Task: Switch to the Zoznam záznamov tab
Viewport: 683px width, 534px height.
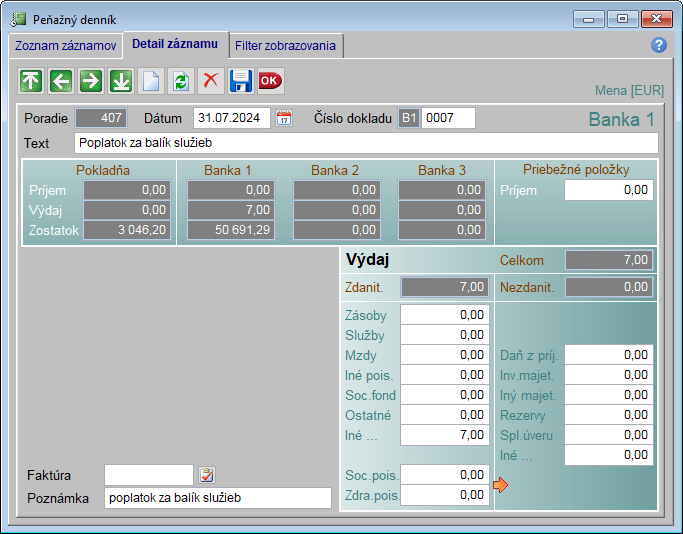Action: pos(66,46)
